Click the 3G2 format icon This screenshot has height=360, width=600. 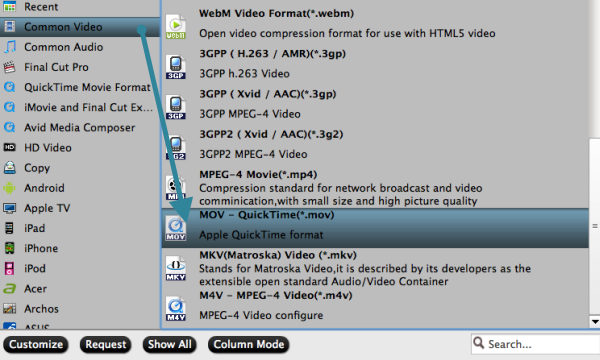click(176, 148)
